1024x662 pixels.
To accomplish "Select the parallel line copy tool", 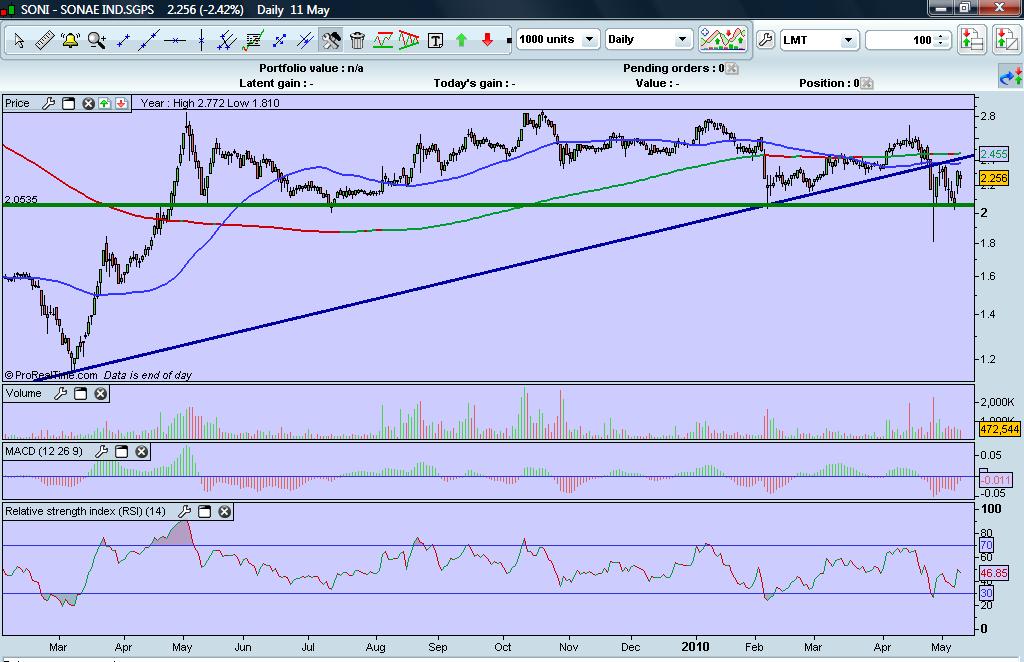I will 305,40.
